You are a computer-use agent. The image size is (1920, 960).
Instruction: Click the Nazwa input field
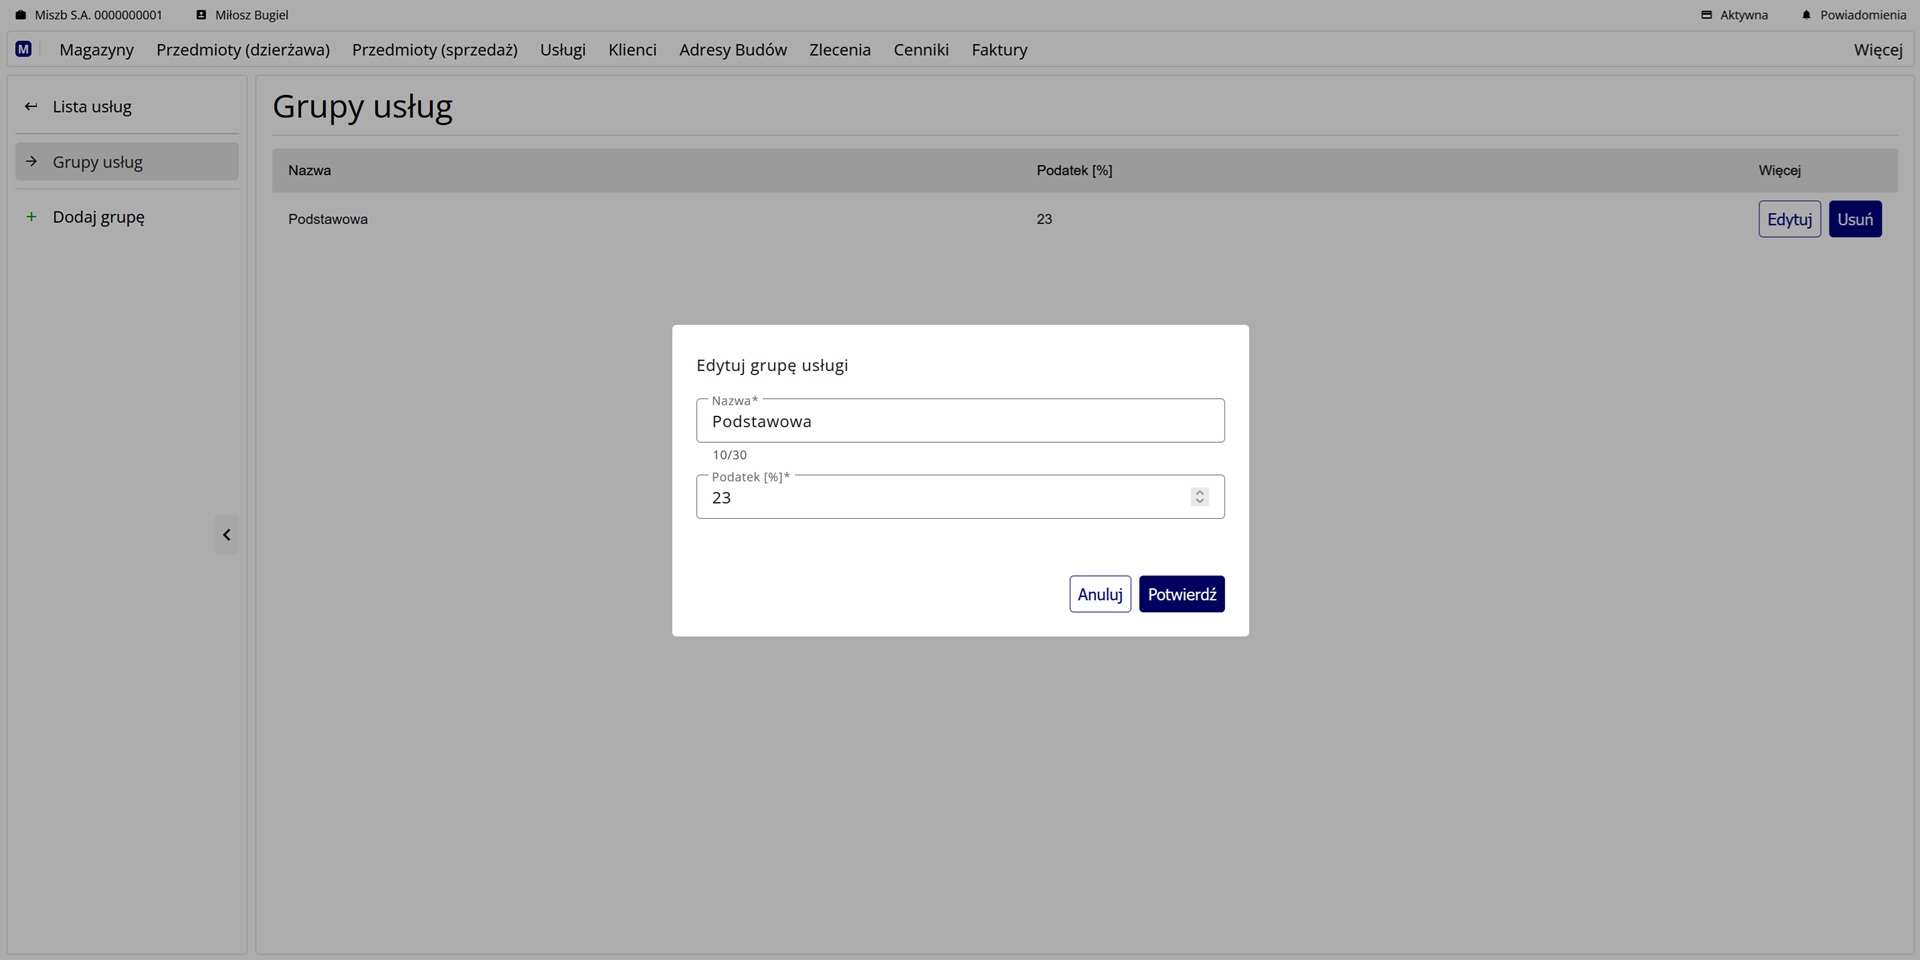coord(959,421)
